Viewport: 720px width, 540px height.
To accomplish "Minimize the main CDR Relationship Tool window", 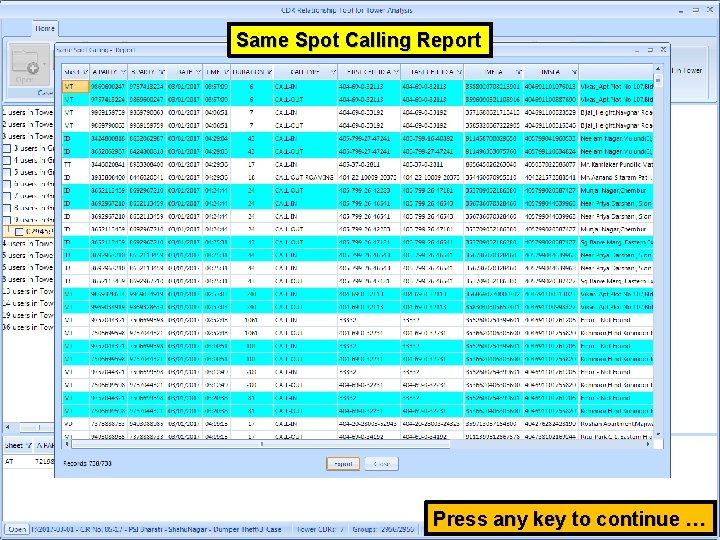I will tap(681, 10).
